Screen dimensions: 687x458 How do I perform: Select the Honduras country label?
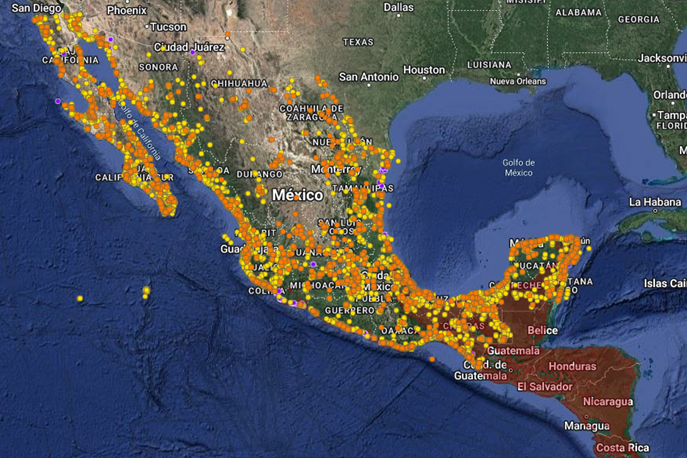tap(572, 366)
